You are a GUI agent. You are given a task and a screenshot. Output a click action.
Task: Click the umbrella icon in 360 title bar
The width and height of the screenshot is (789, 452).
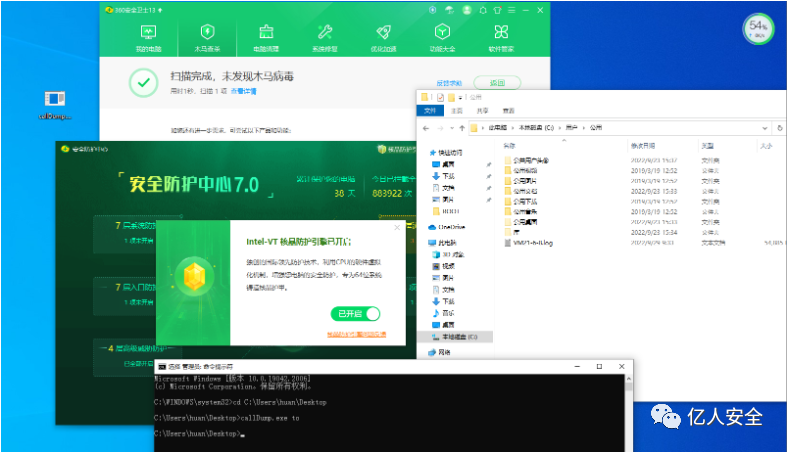click(449, 10)
